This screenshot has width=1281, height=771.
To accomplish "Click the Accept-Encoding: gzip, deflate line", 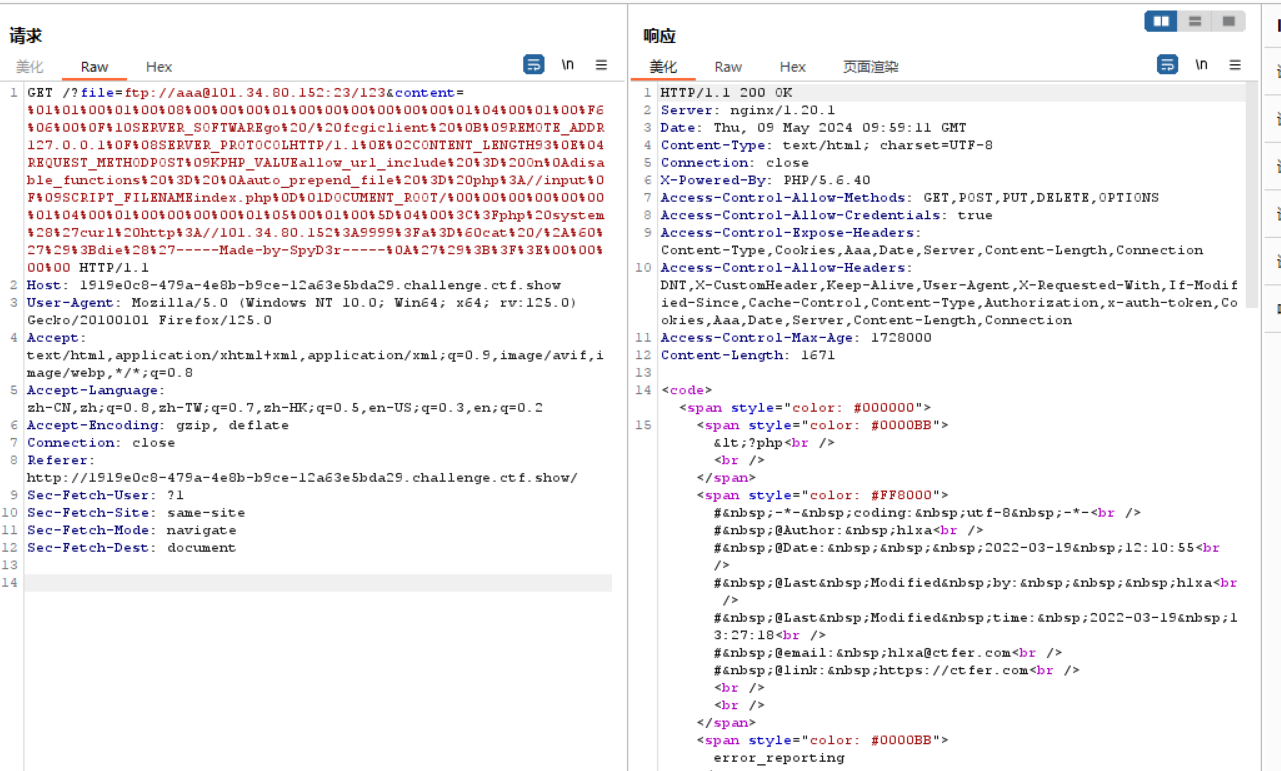I will 158,425.
